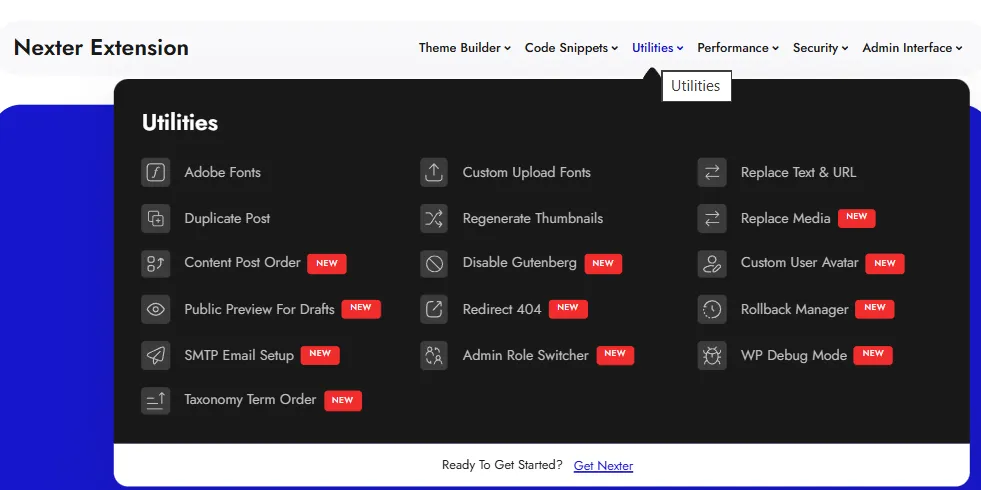The image size is (981, 490).
Task: Click the Content Post Order icon
Action: 155,263
